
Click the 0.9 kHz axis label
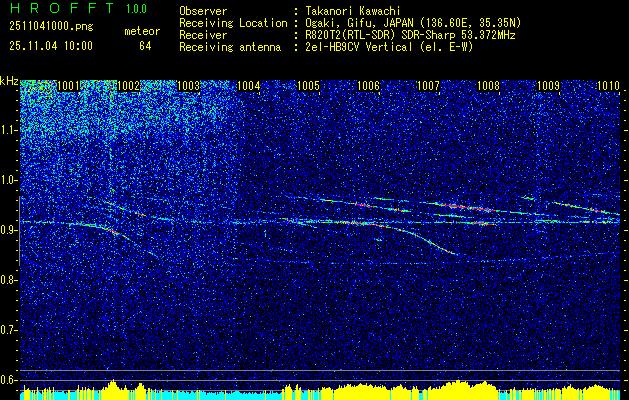click(9, 230)
